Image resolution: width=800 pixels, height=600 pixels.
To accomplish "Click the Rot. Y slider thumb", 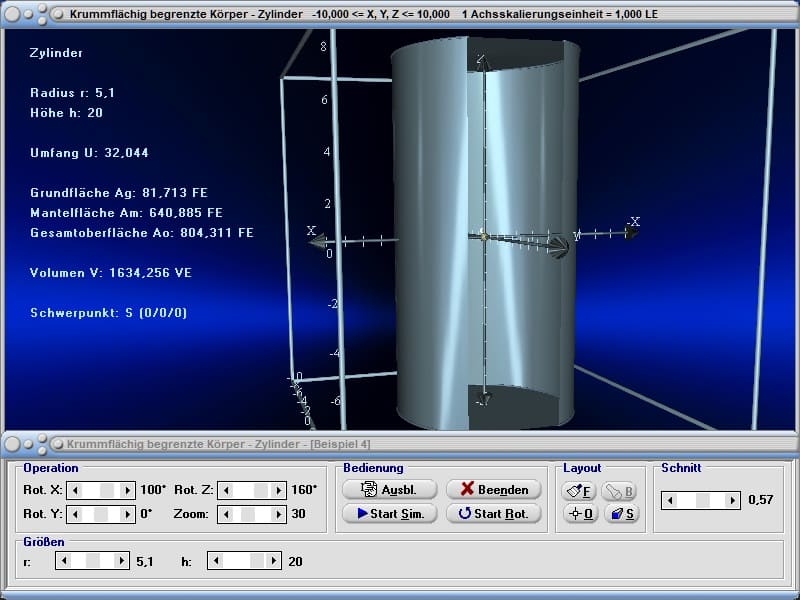I will [101, 514].
